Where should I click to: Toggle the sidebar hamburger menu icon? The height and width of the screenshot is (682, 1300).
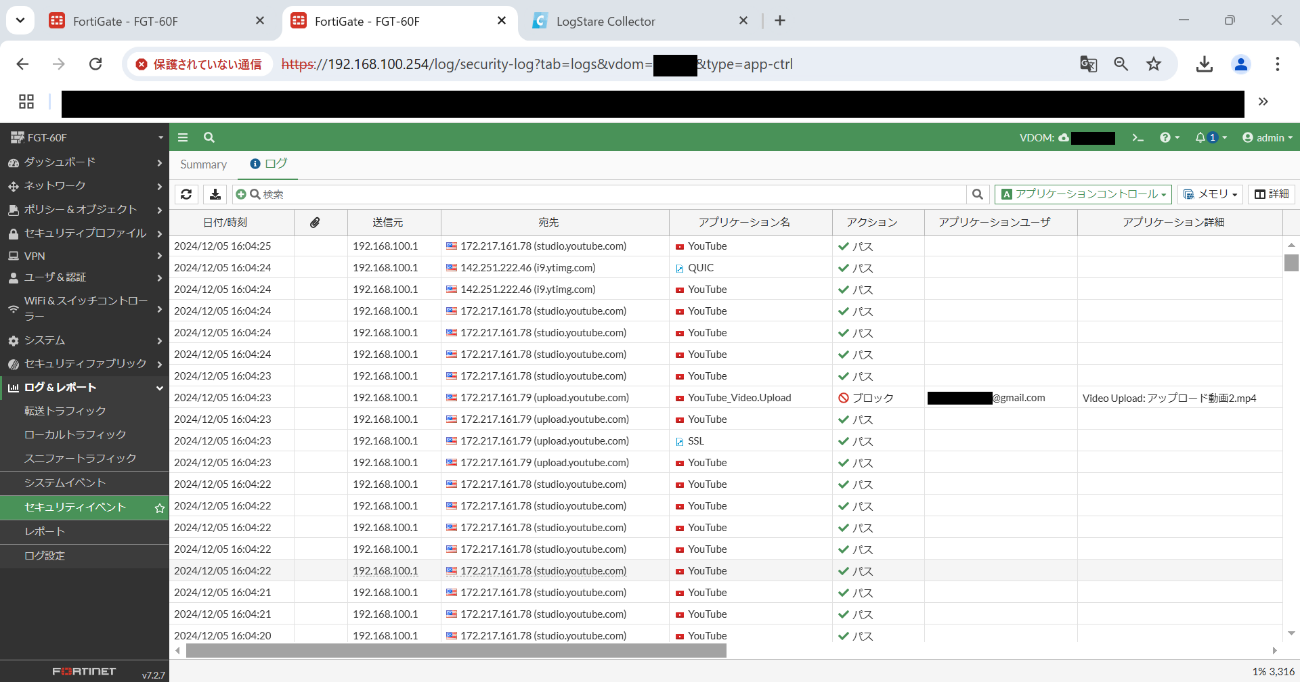[x=183, y=138]
